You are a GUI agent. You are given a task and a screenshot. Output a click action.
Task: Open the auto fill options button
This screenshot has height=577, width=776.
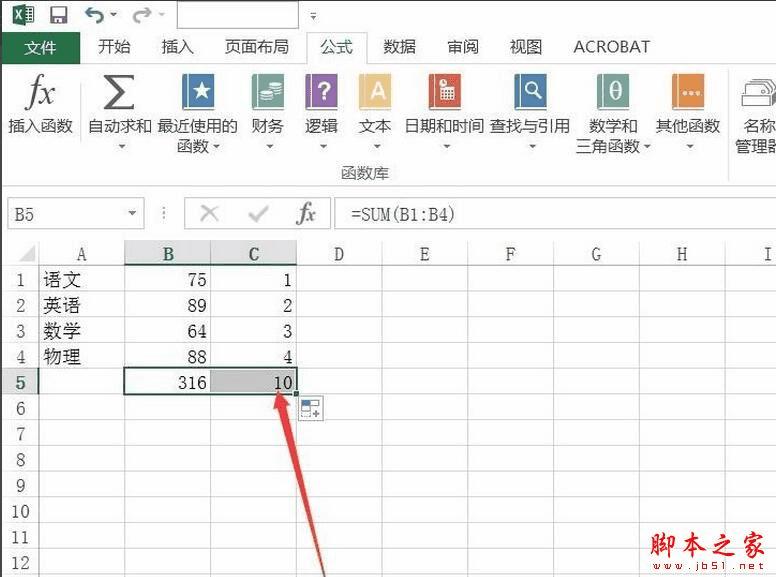coord(311,409)
